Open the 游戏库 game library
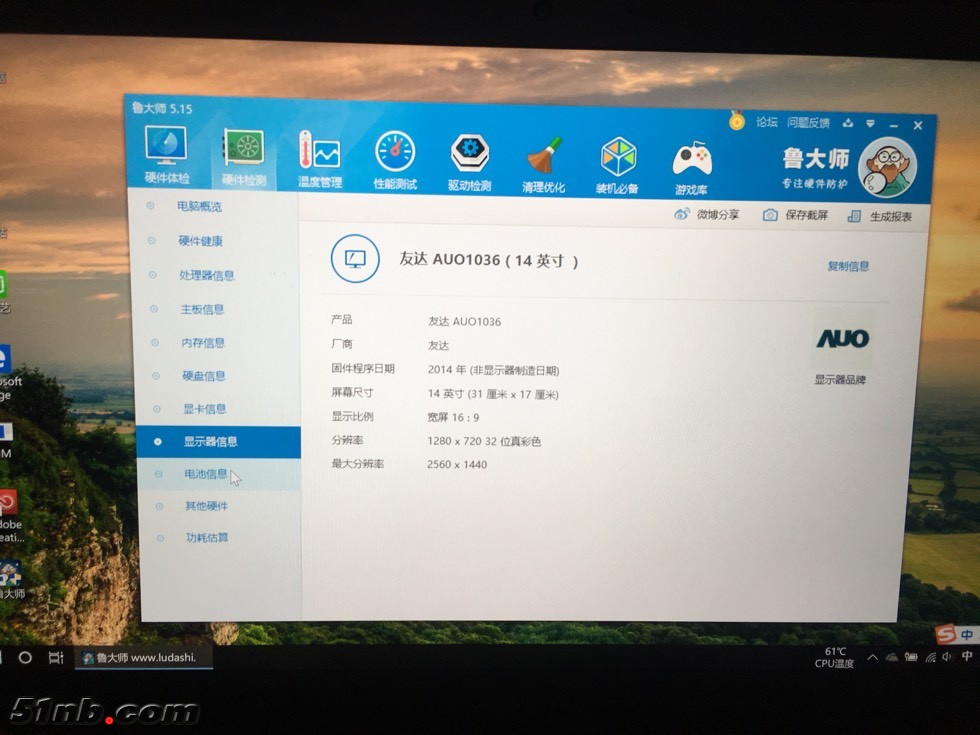 (691, 167)
